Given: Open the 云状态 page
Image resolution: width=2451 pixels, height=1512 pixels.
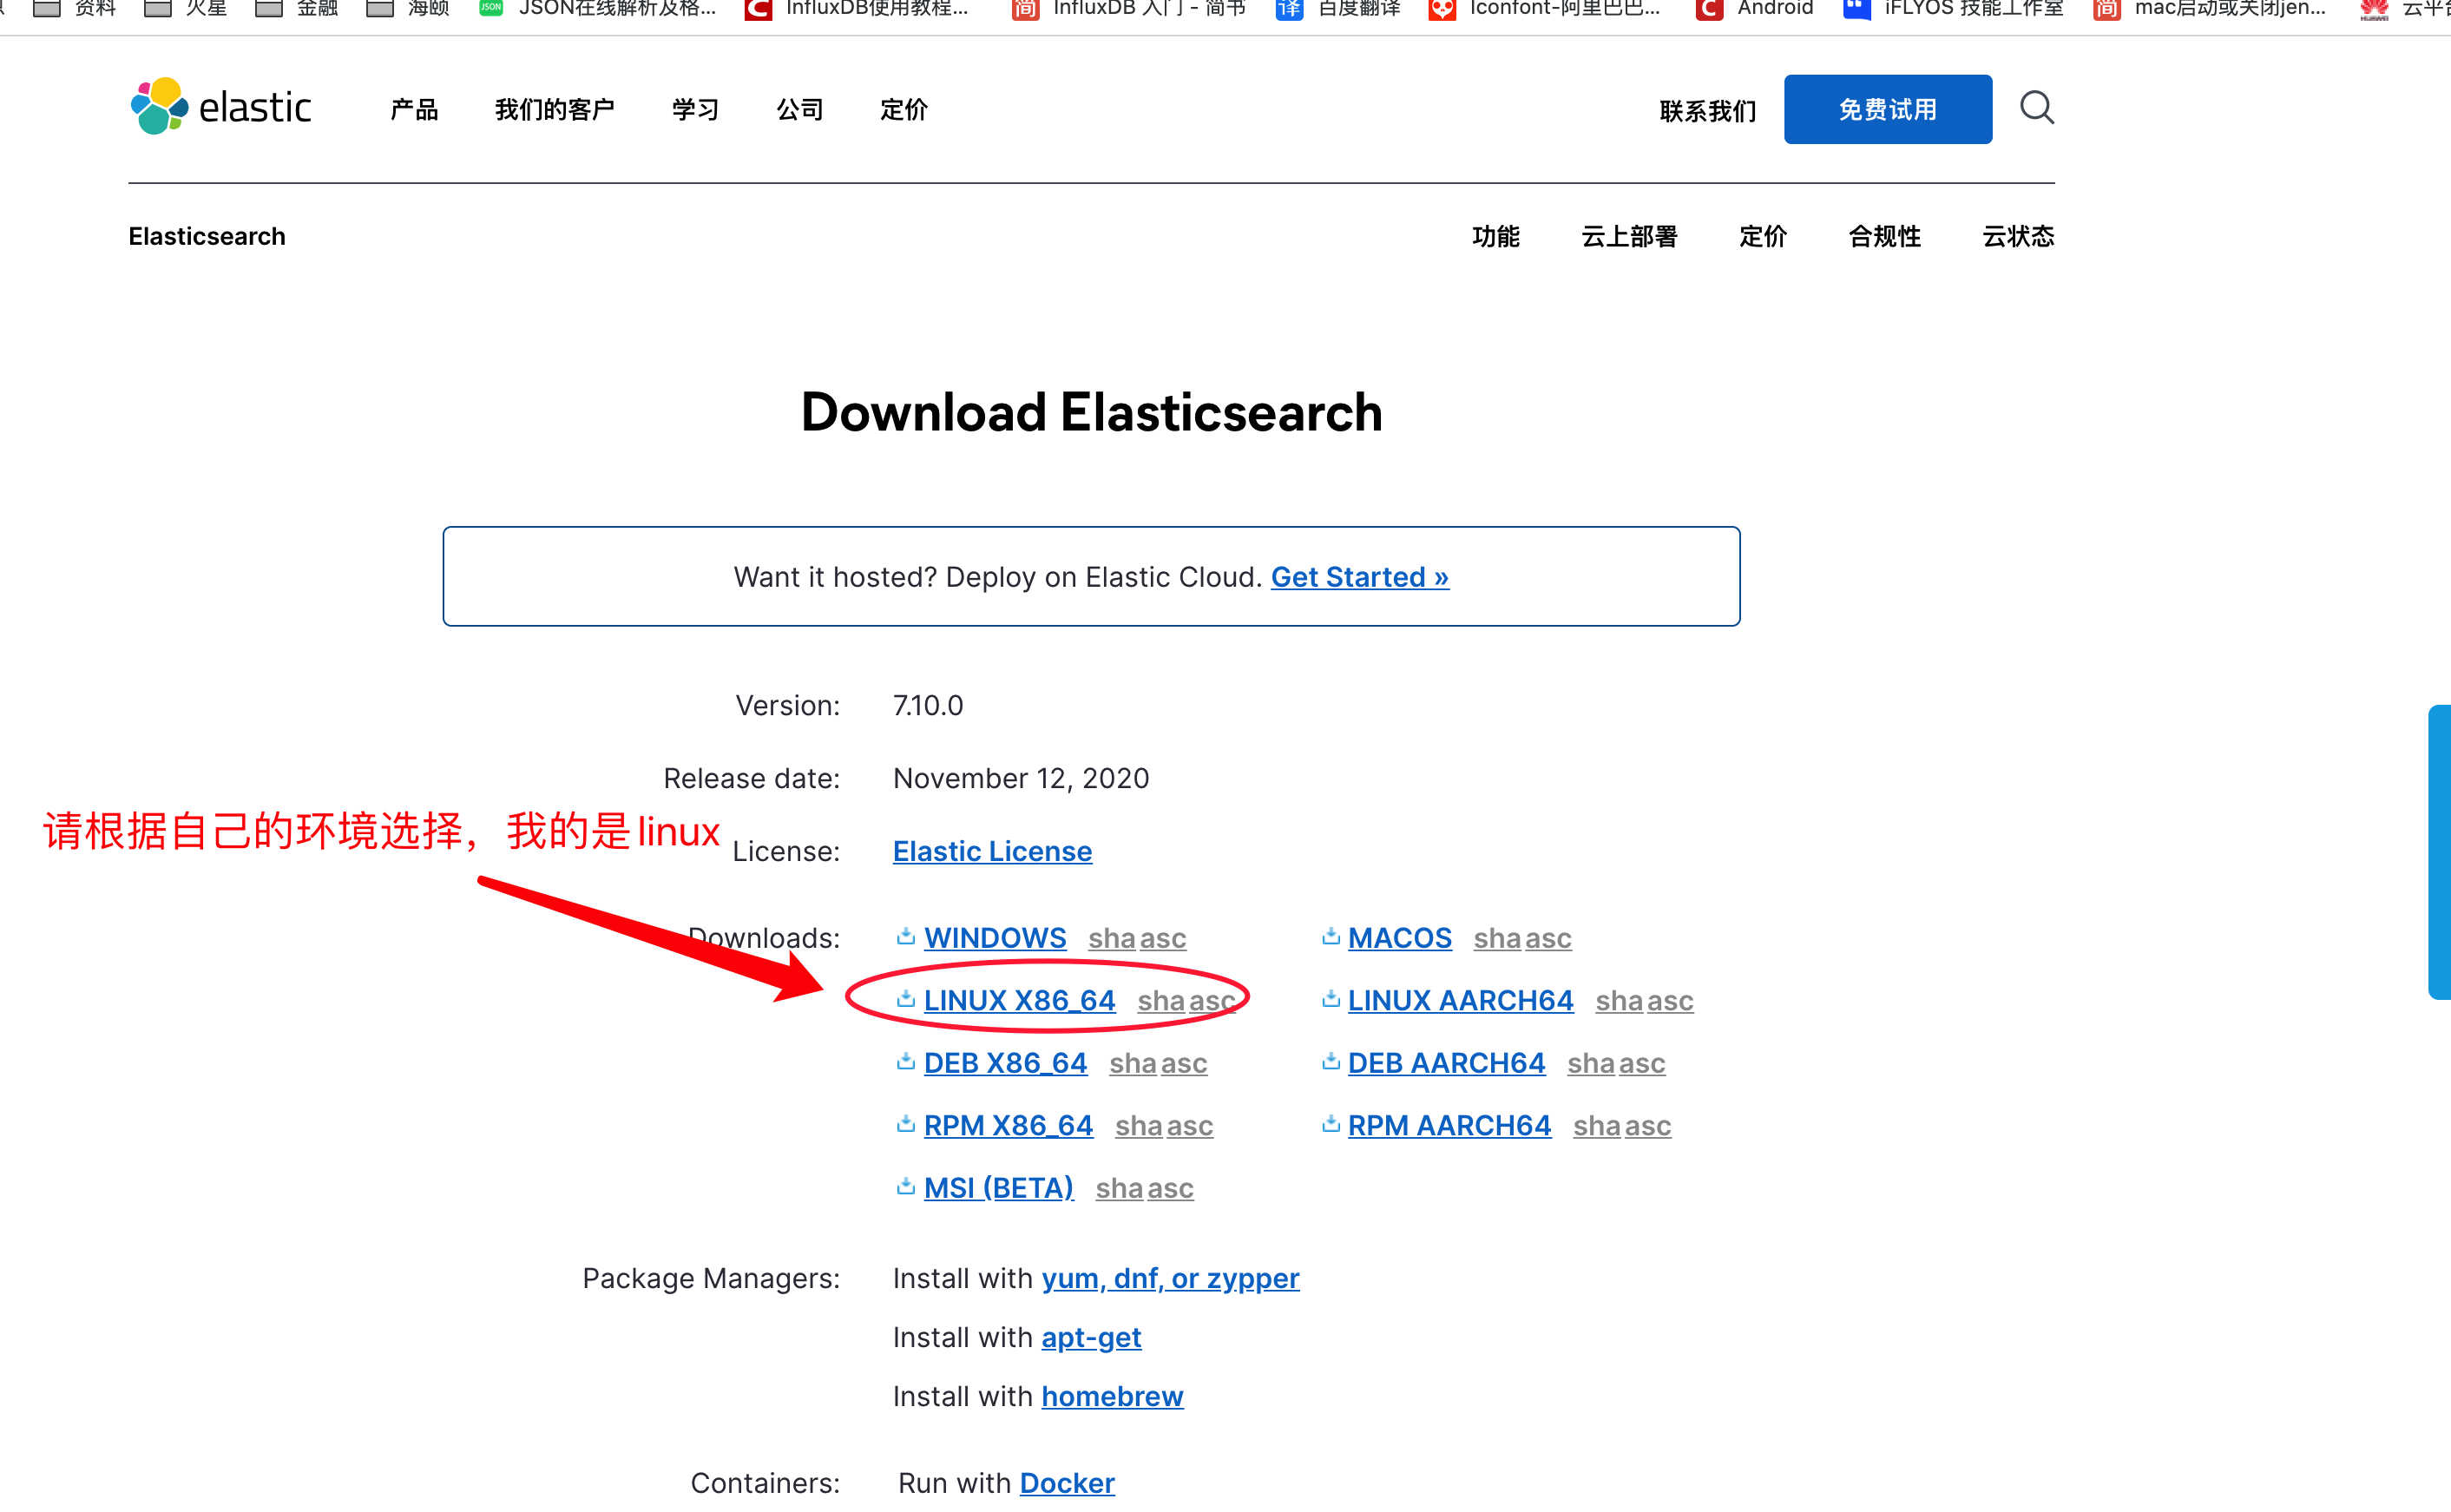Looking at the screenshot, I should click(x=2016, y=236).
